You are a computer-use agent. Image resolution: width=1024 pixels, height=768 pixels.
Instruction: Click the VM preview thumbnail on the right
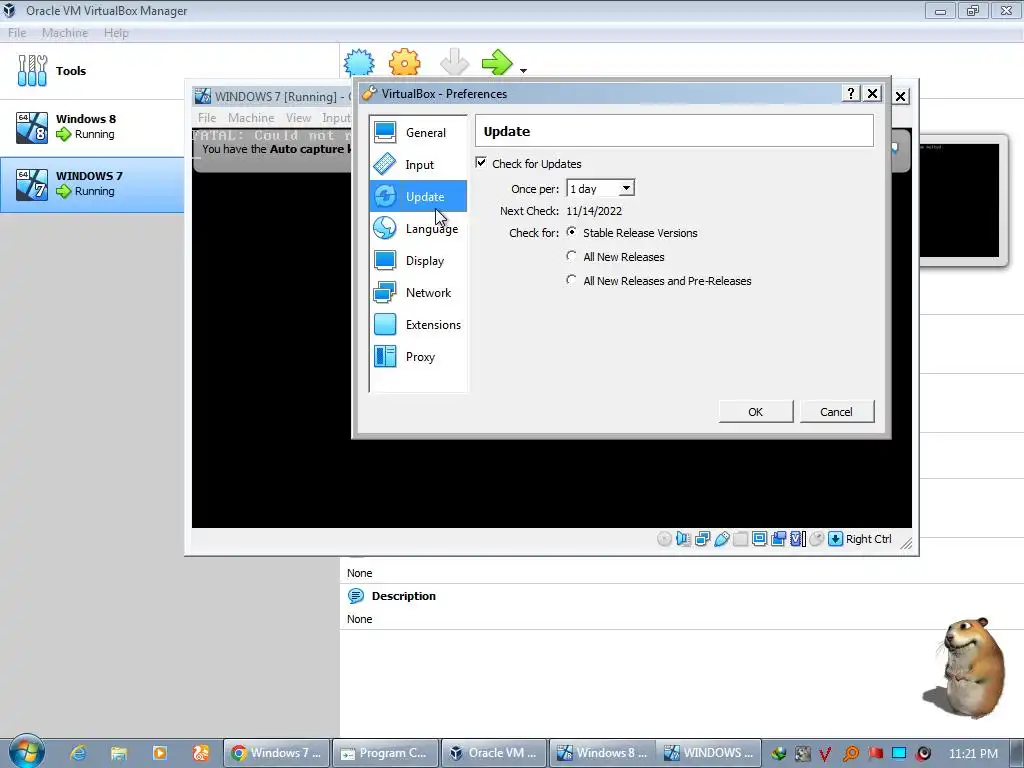pos(960,200)
